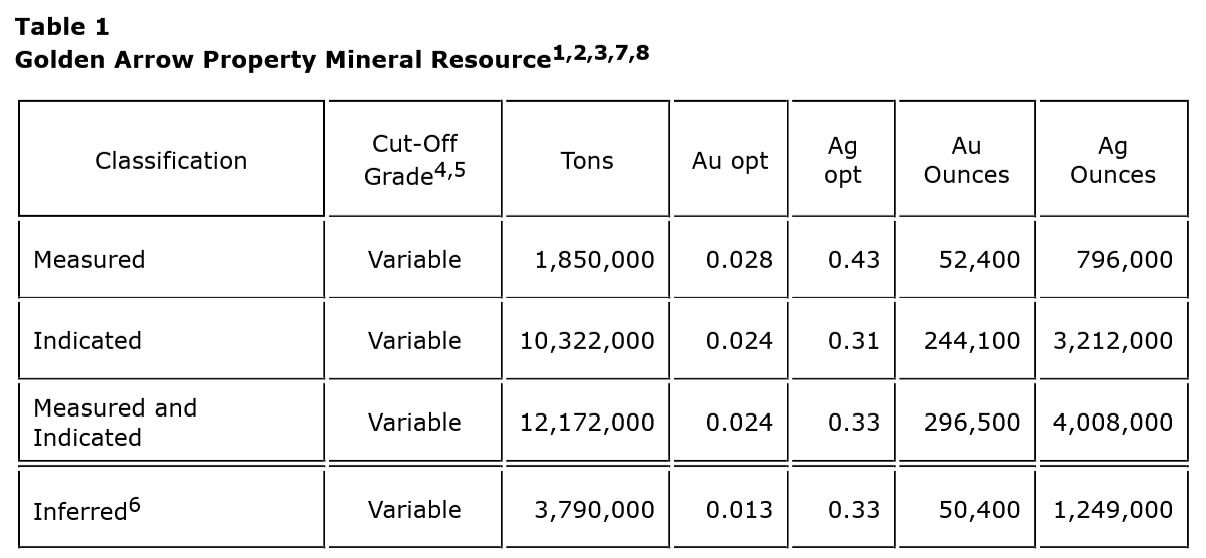Screen dimensions: 1206x558
Task: Click the Inferred row label
Action: point(86,510)
